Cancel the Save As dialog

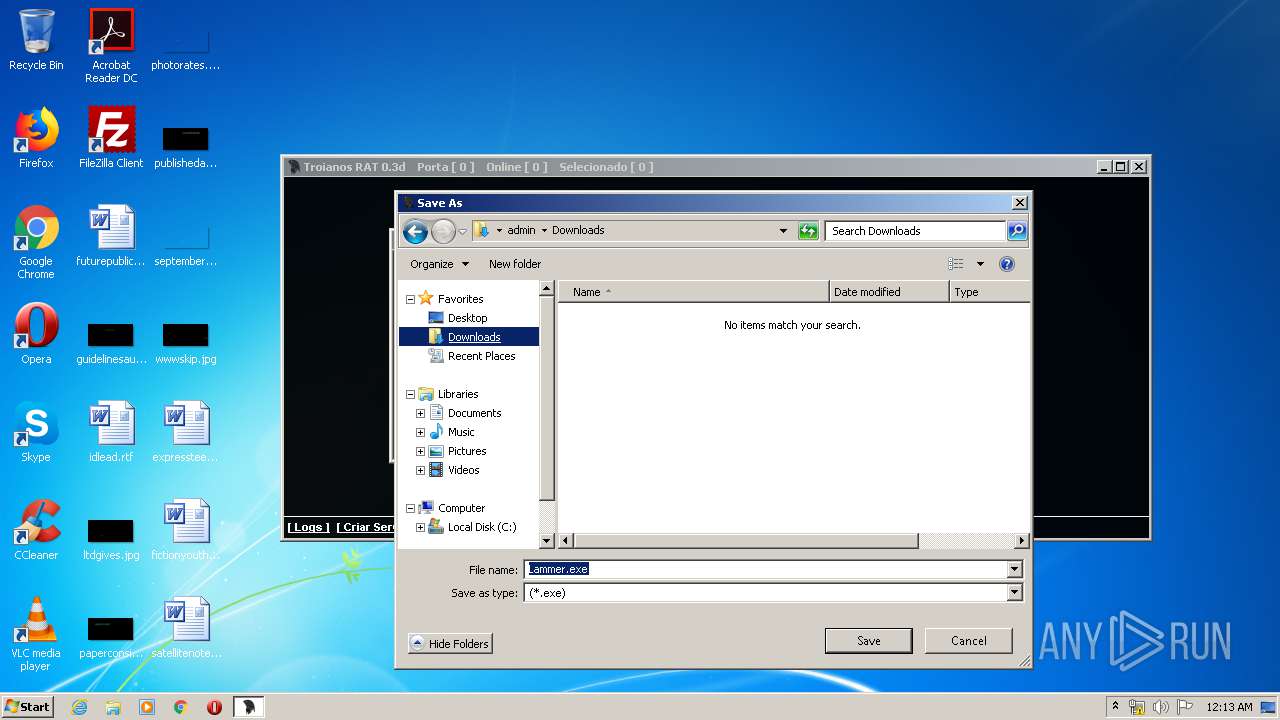coord(968,641)
